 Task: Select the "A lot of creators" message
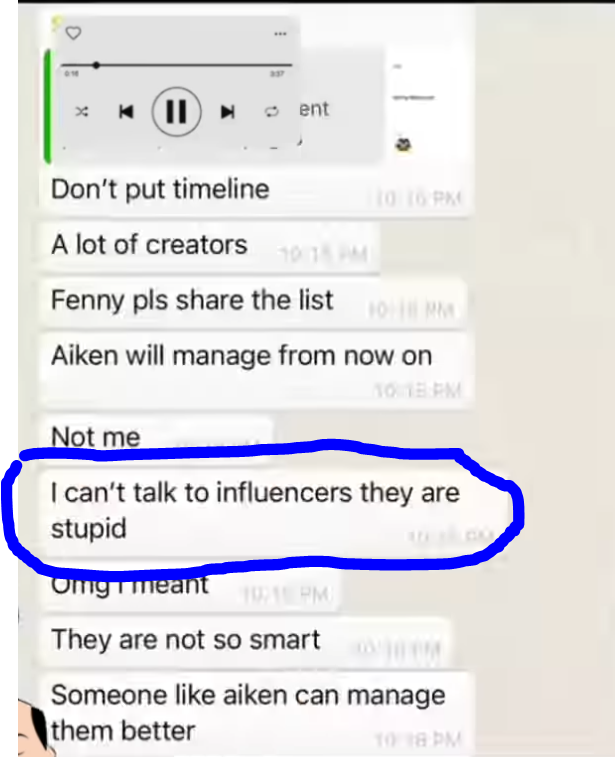(209, 245)
